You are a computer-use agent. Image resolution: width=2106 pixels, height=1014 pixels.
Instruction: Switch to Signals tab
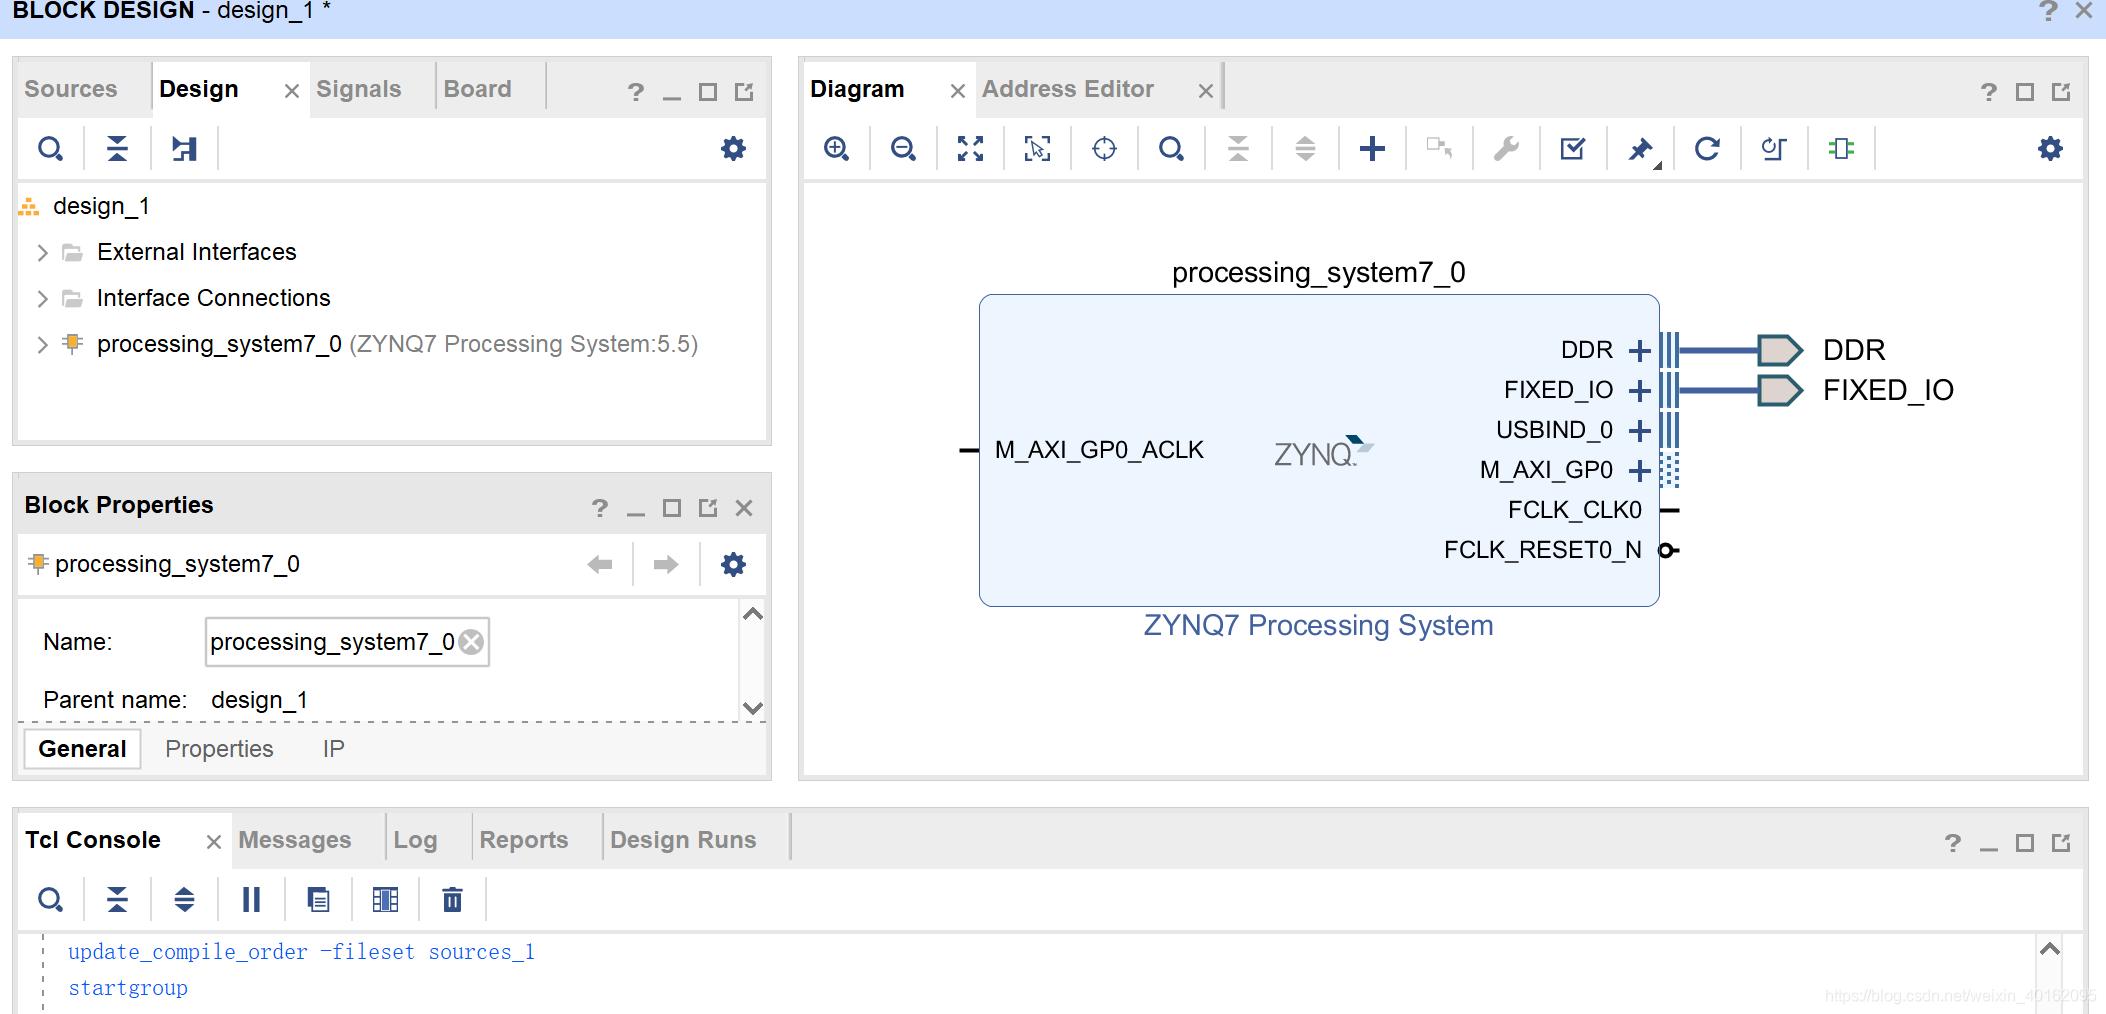tap(359, 89)
